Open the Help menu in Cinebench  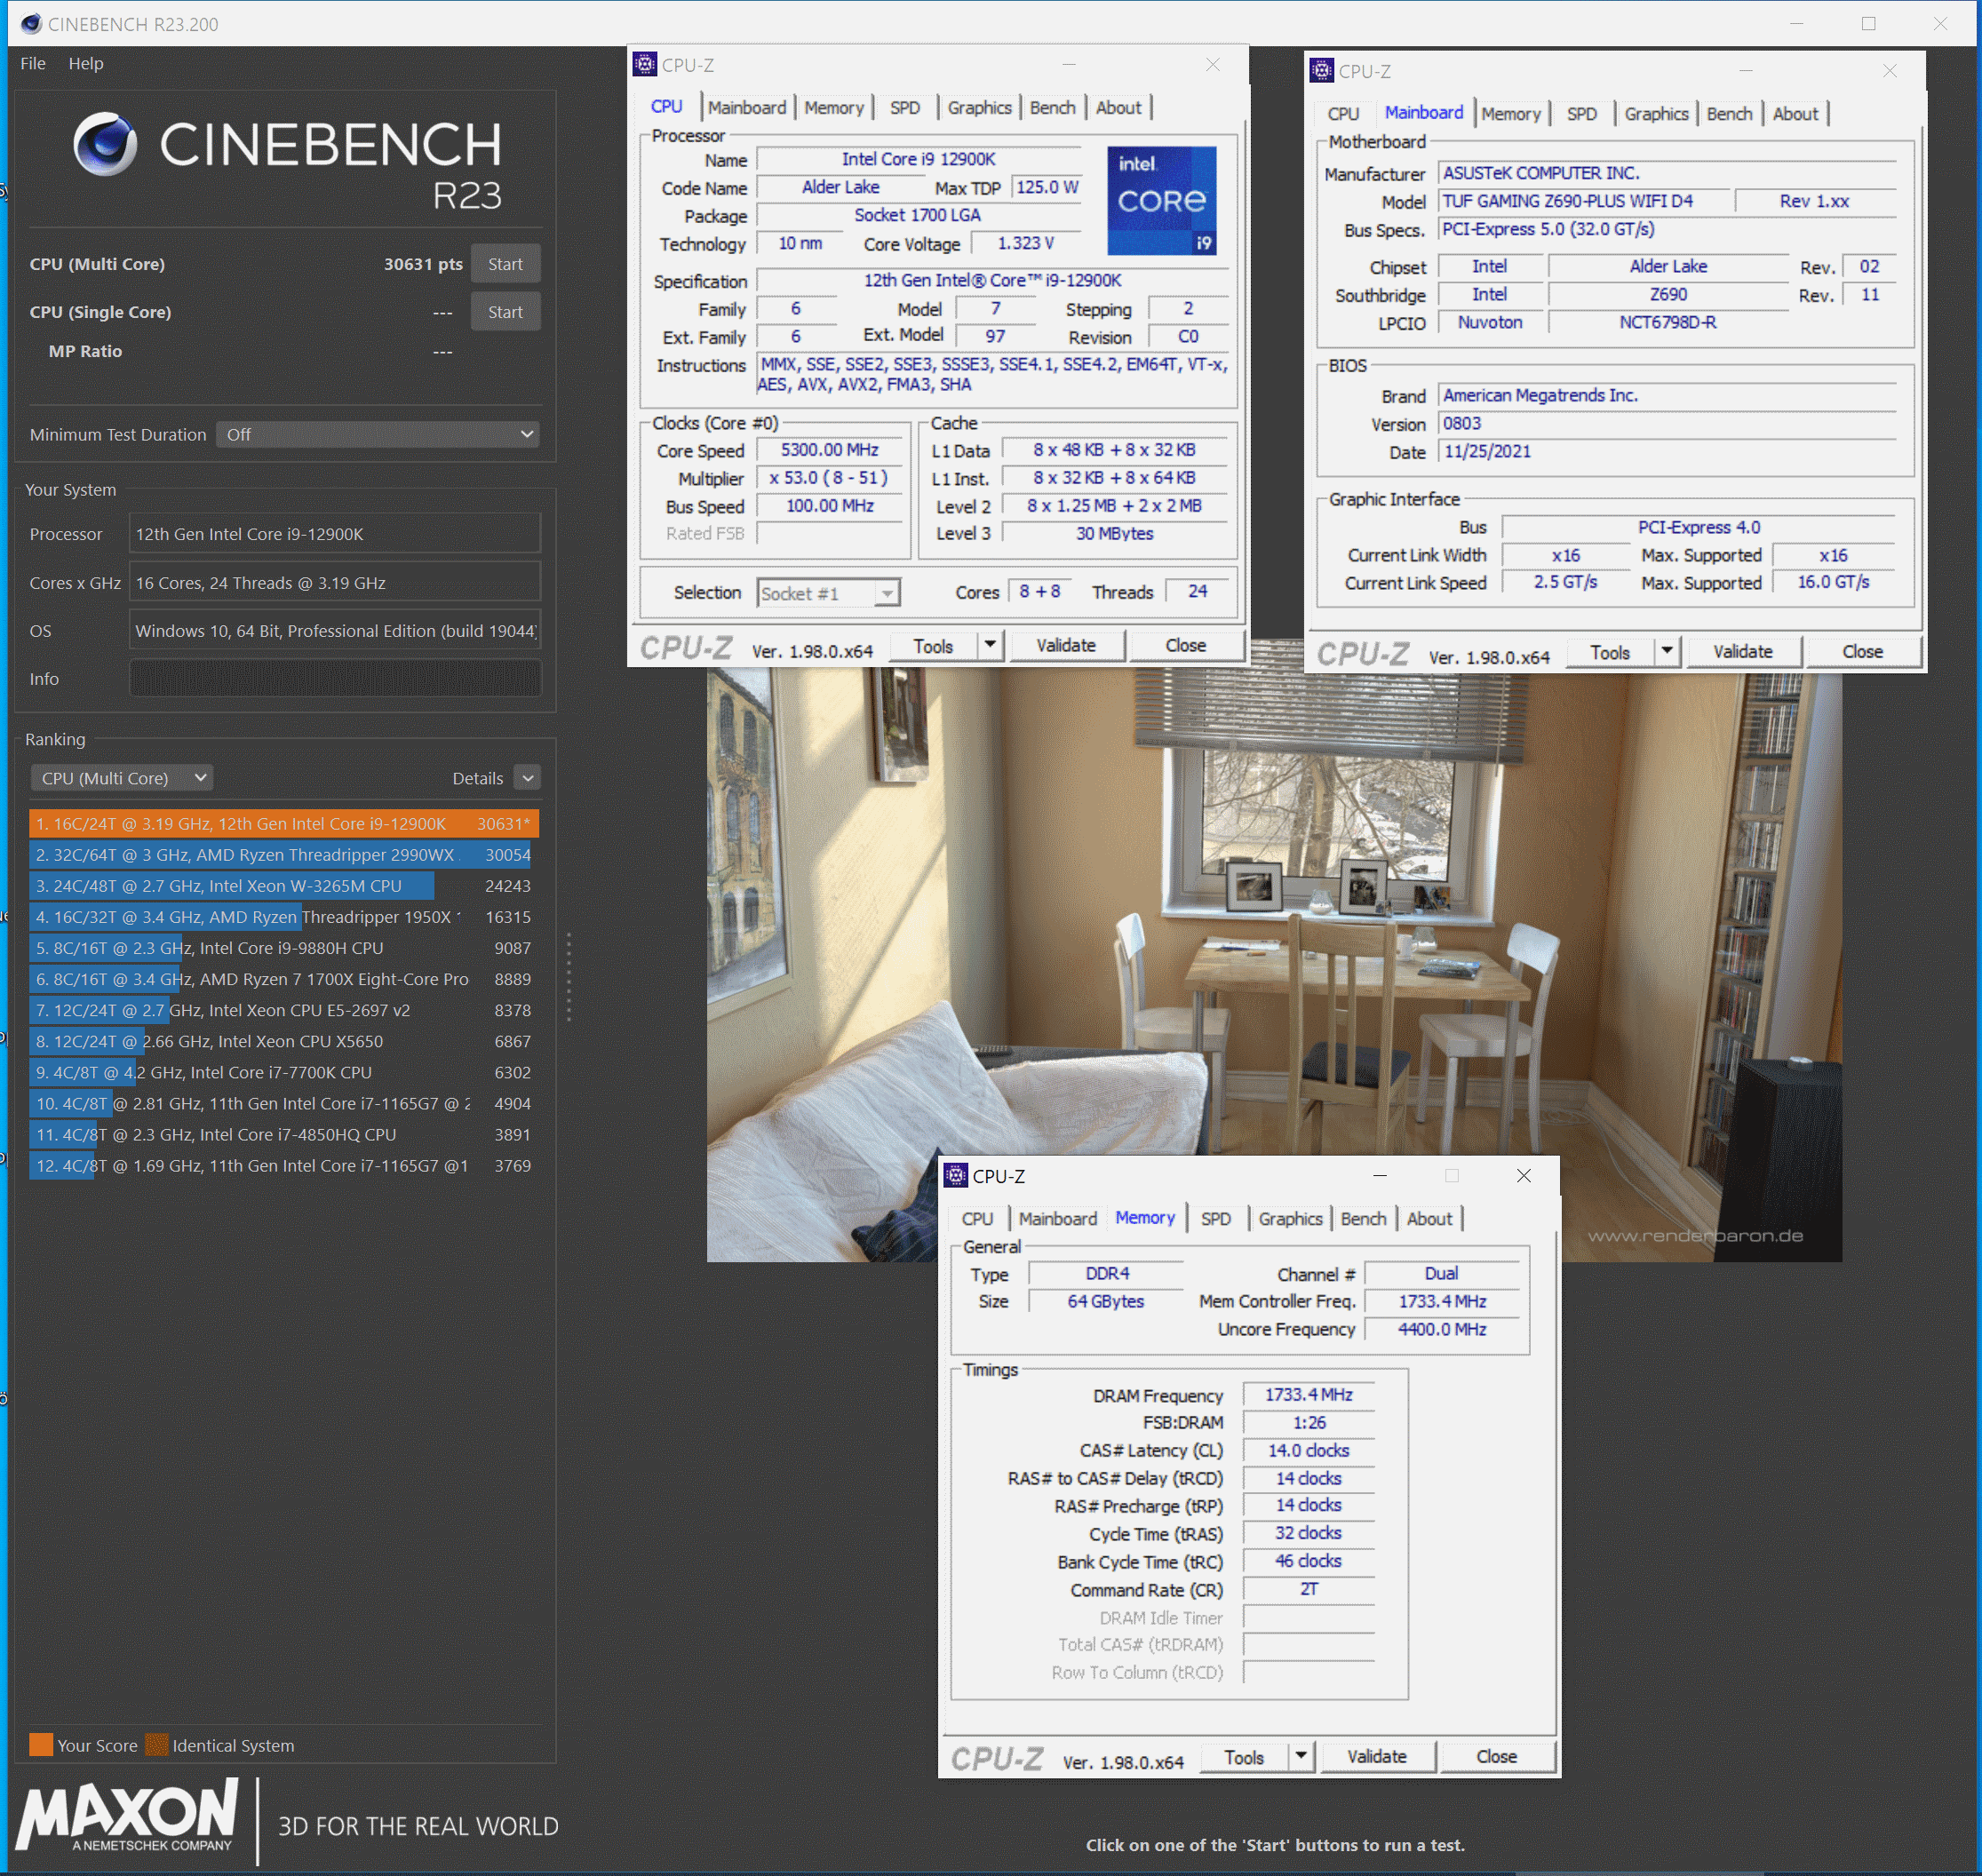click(86, 63)
